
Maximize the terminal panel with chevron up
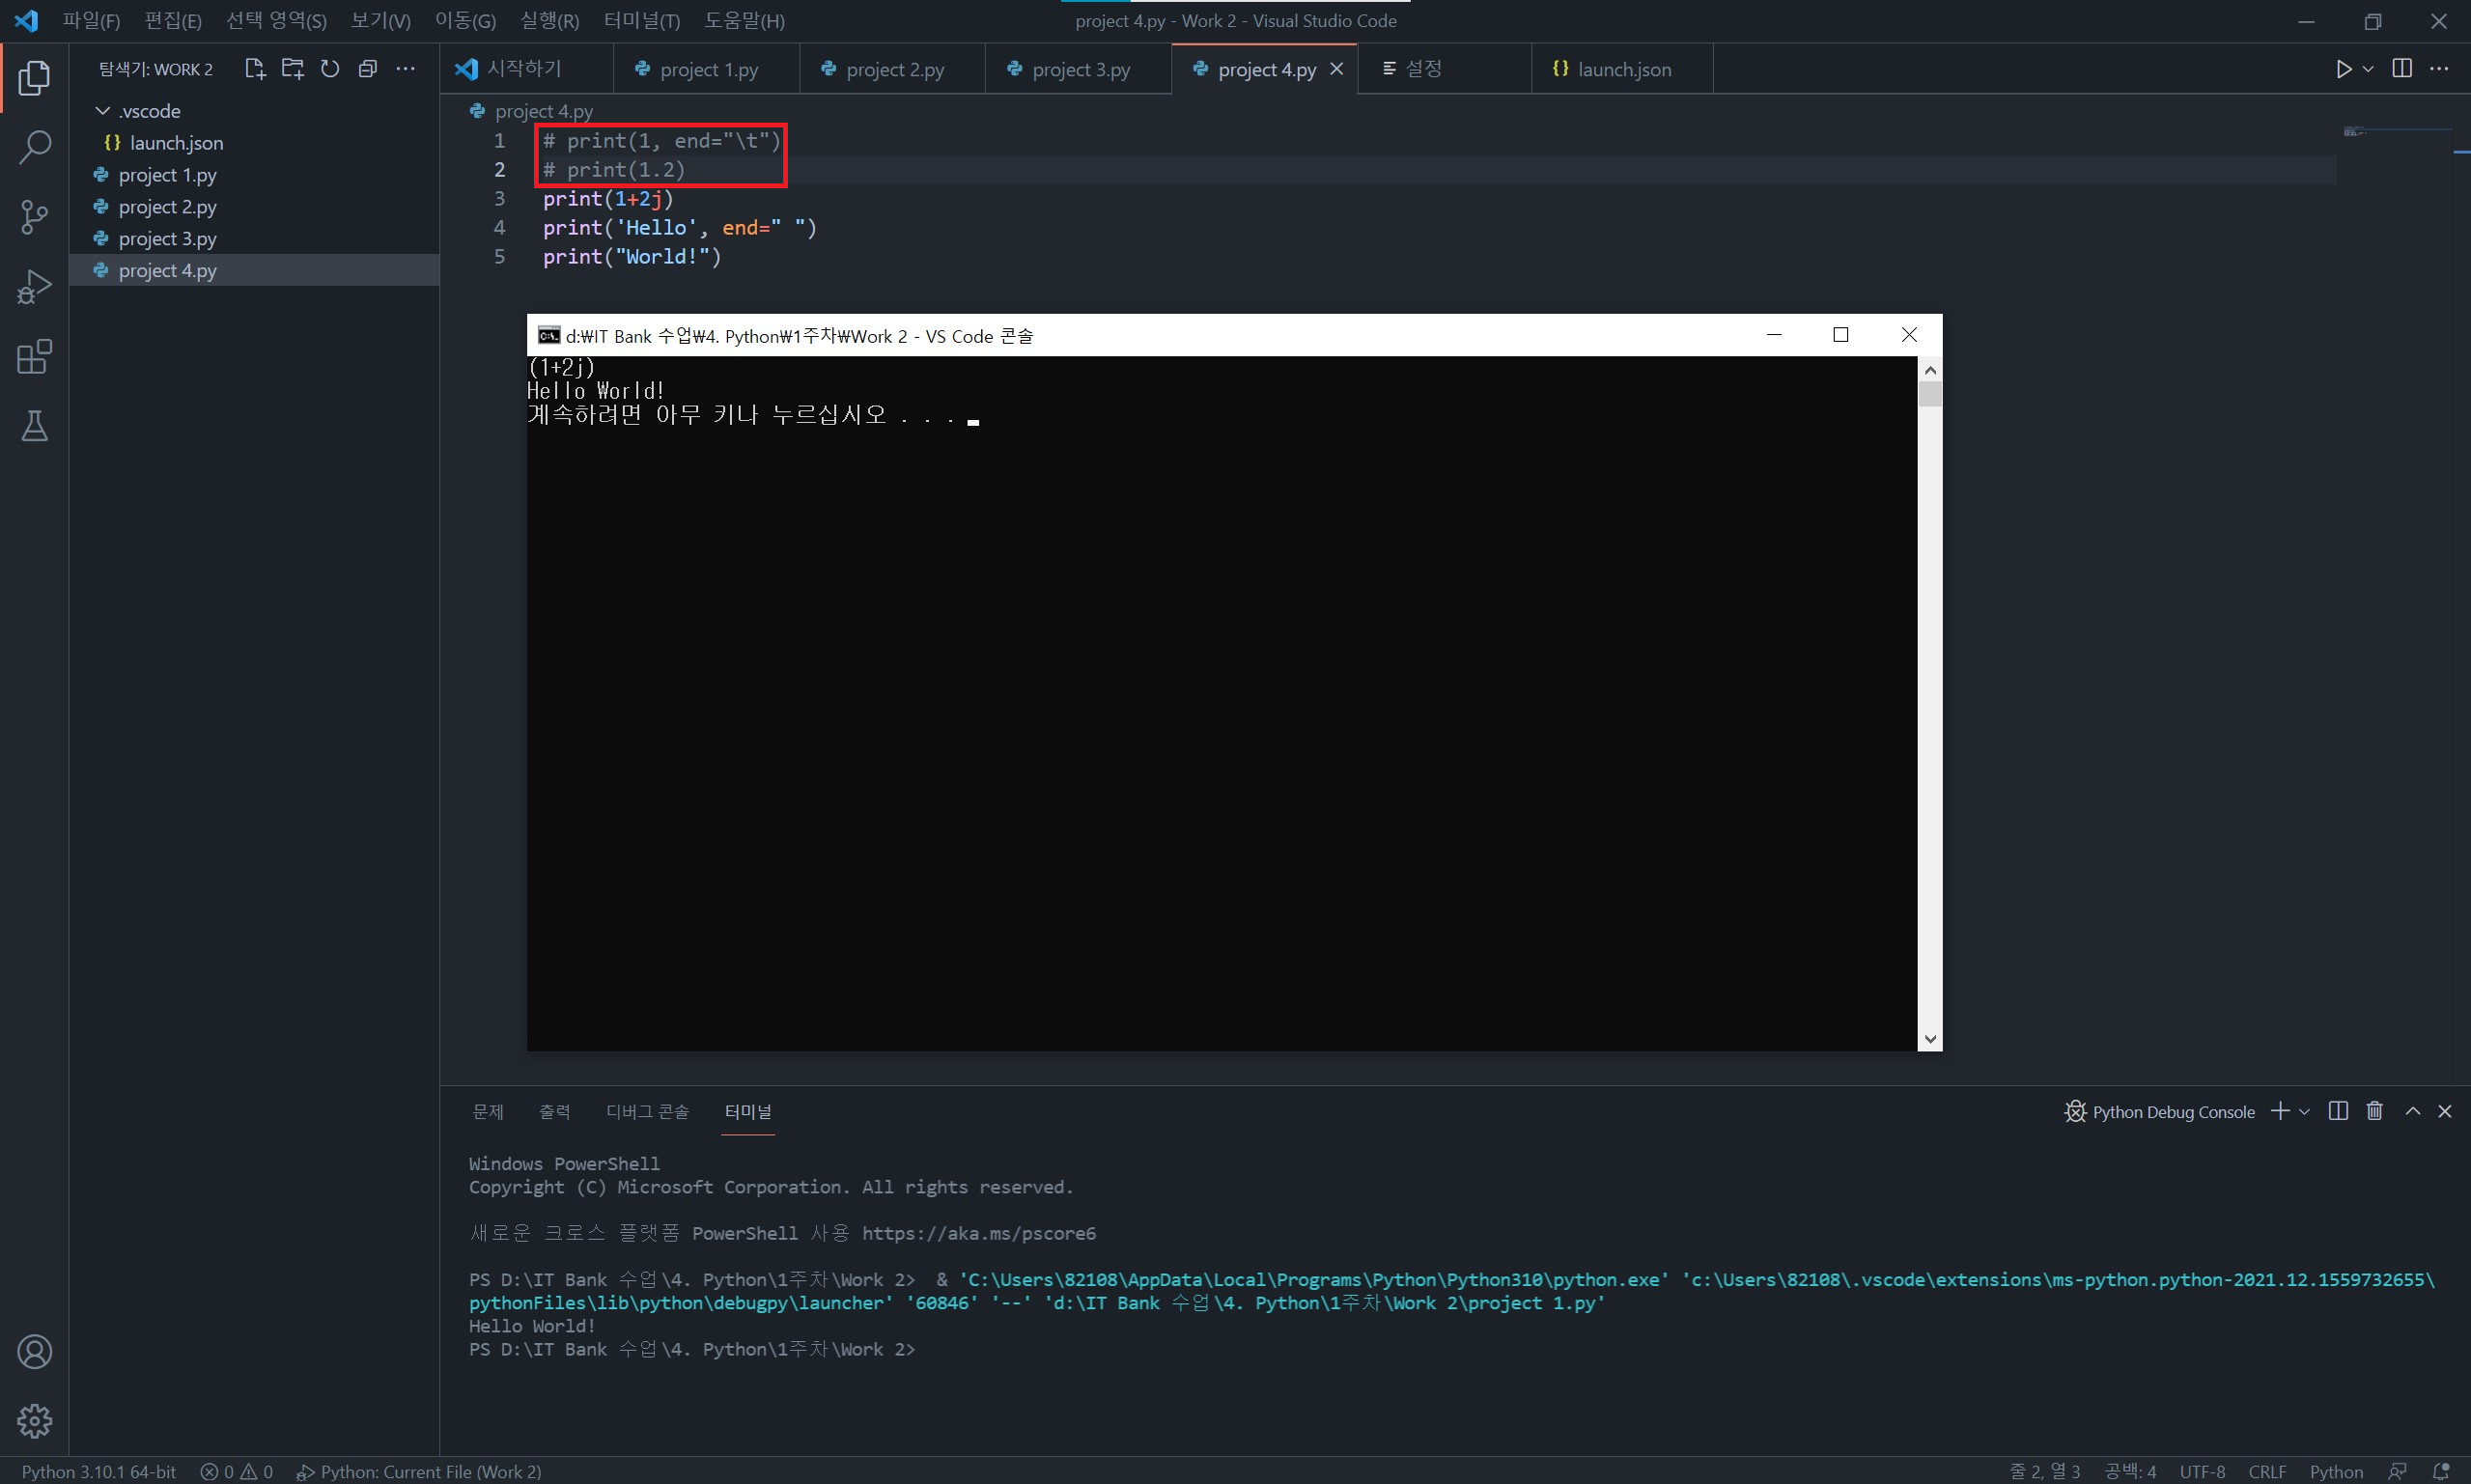tap(2413, 1111)
